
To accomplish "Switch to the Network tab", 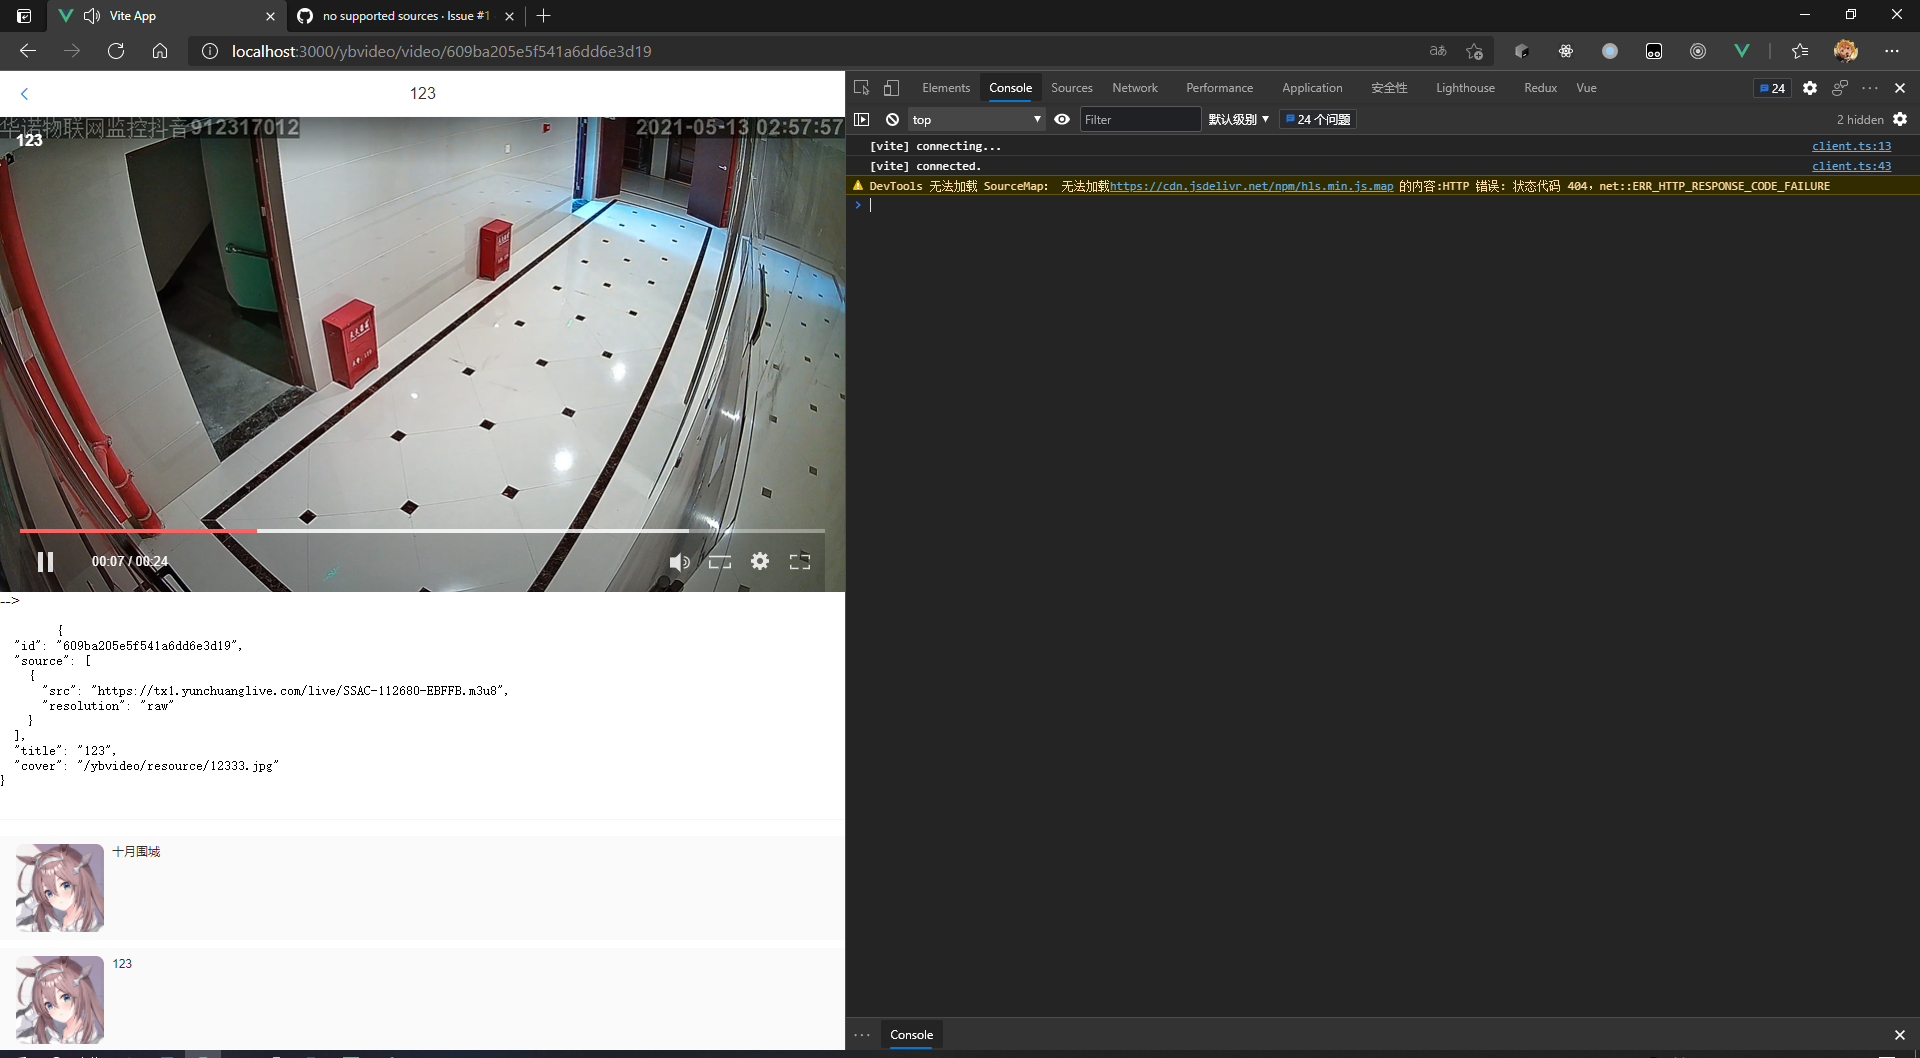I will 1135,88.
